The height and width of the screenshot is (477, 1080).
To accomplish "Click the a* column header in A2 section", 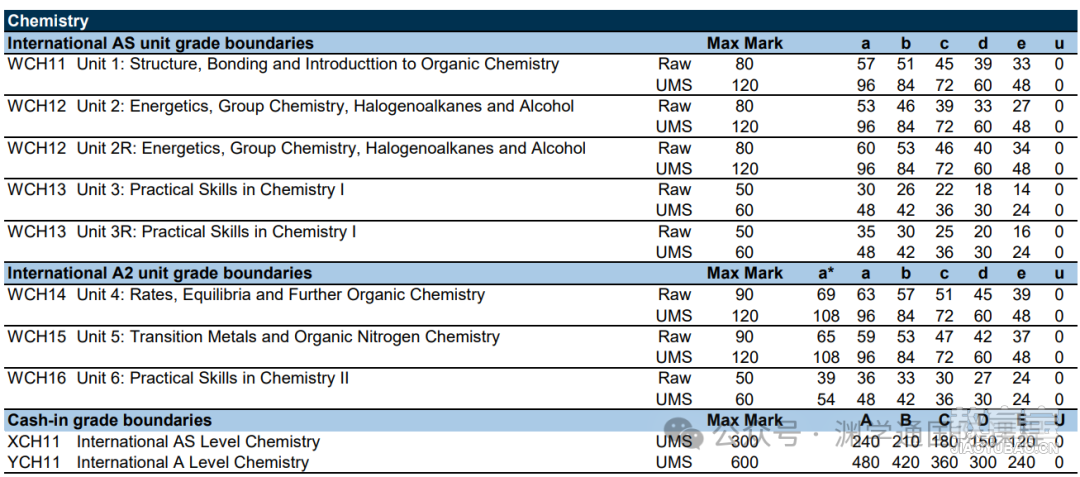I will pyautogui.click(x=826, y=273).
